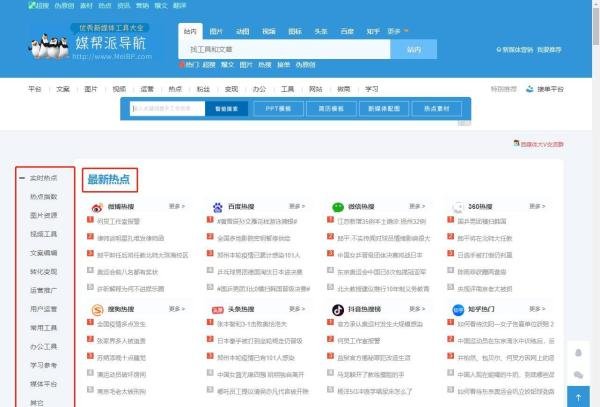600x407 pixels.
Task: Click the banner keyword input field
Action: click(x=167, y=109)
